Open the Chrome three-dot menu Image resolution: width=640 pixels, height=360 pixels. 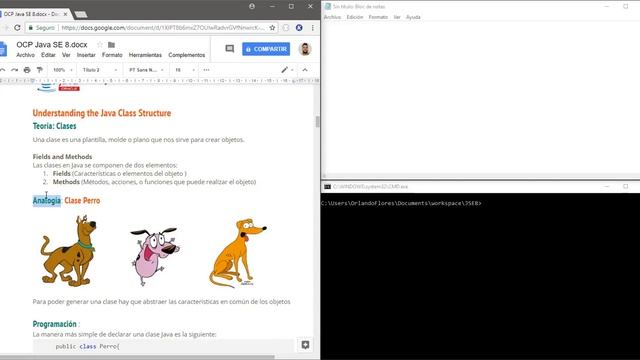pos(313,28)
